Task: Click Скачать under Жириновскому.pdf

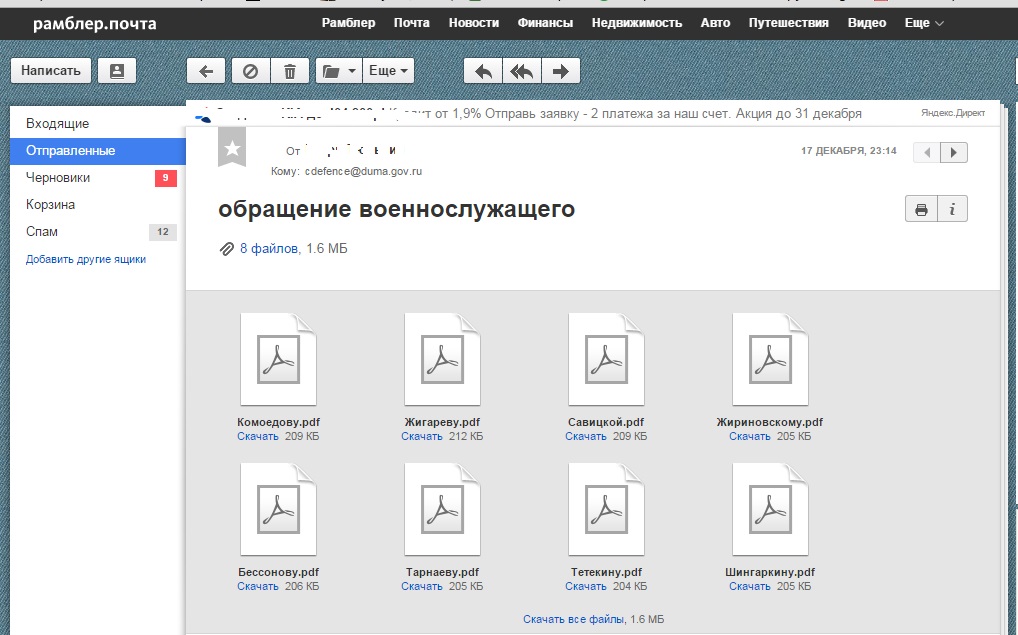Action: click(750, 436)
